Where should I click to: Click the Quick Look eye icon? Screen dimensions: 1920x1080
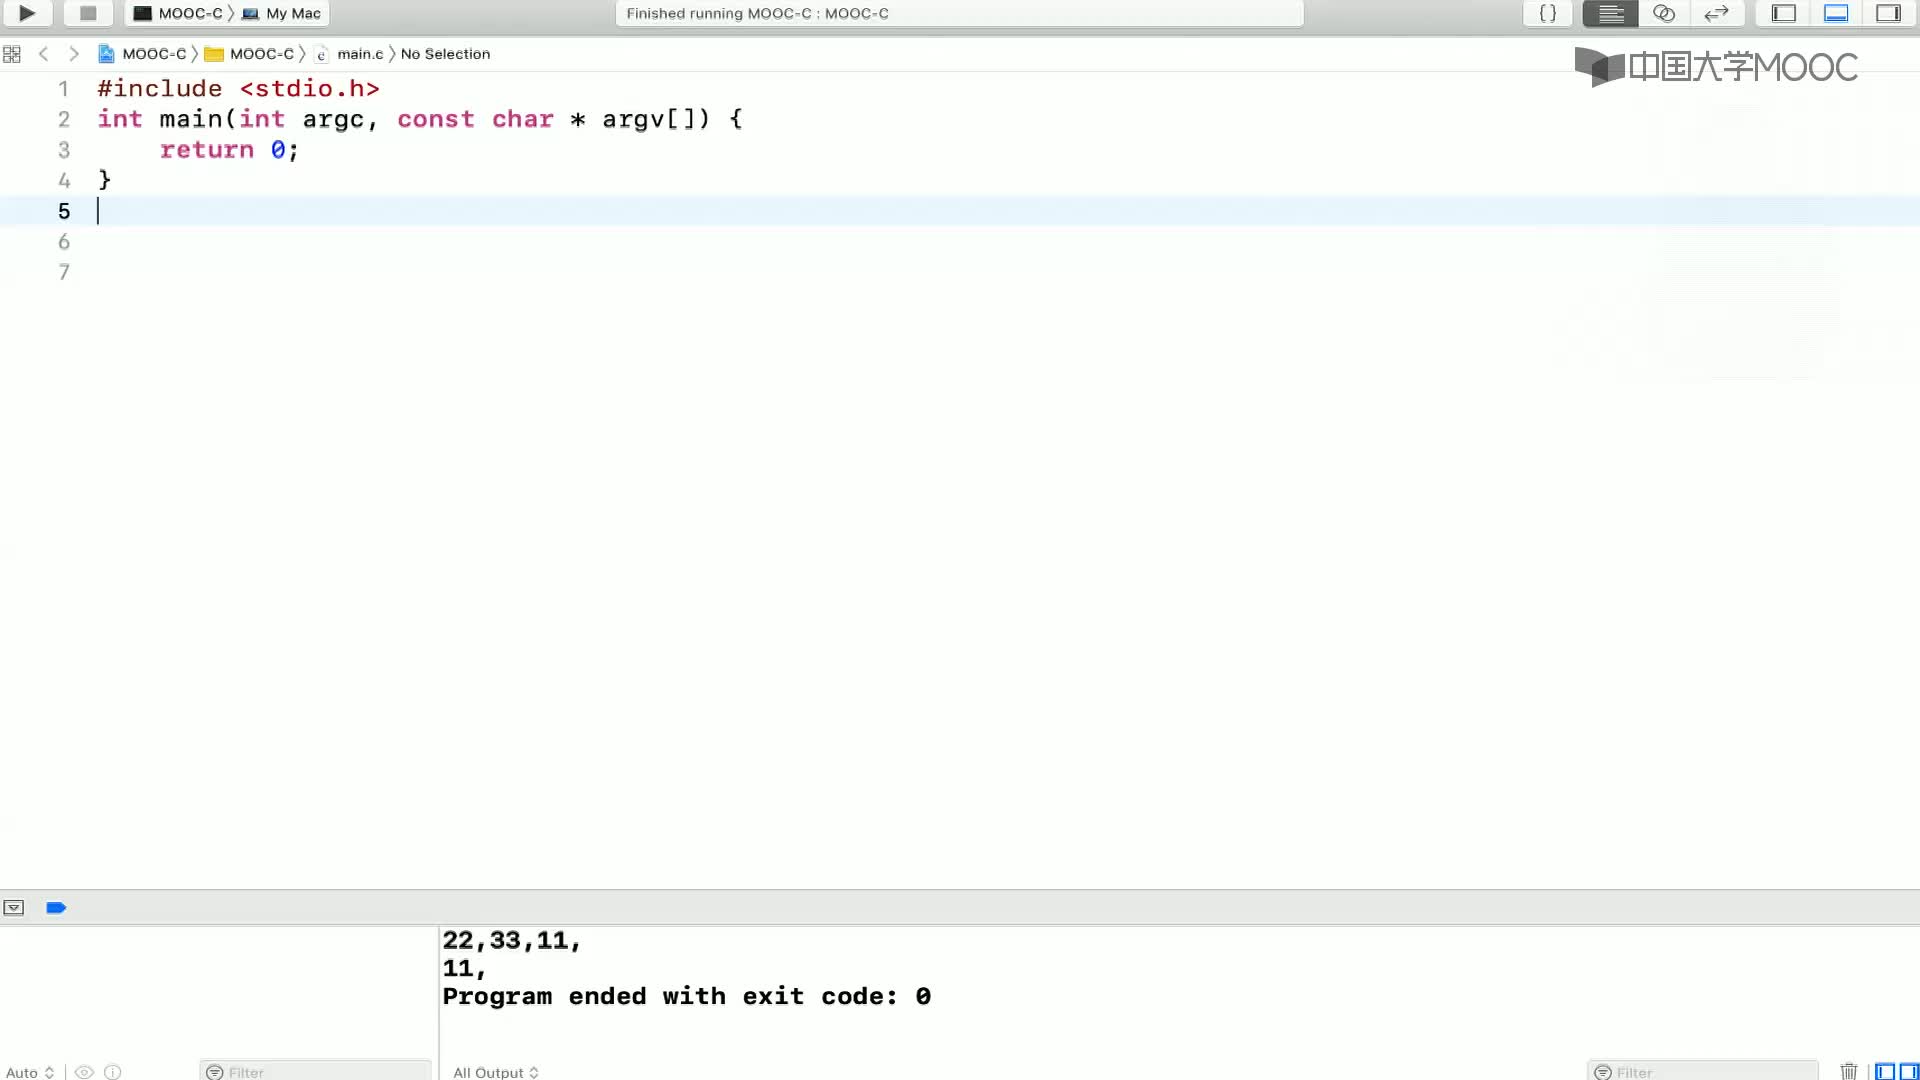[84, 1072]
